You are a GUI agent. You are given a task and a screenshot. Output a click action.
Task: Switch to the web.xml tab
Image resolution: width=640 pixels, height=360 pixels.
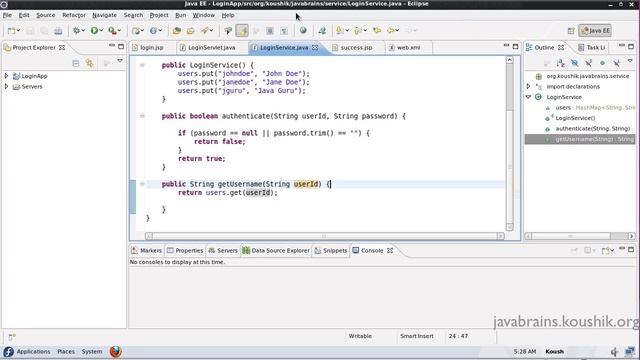(409, 48)
